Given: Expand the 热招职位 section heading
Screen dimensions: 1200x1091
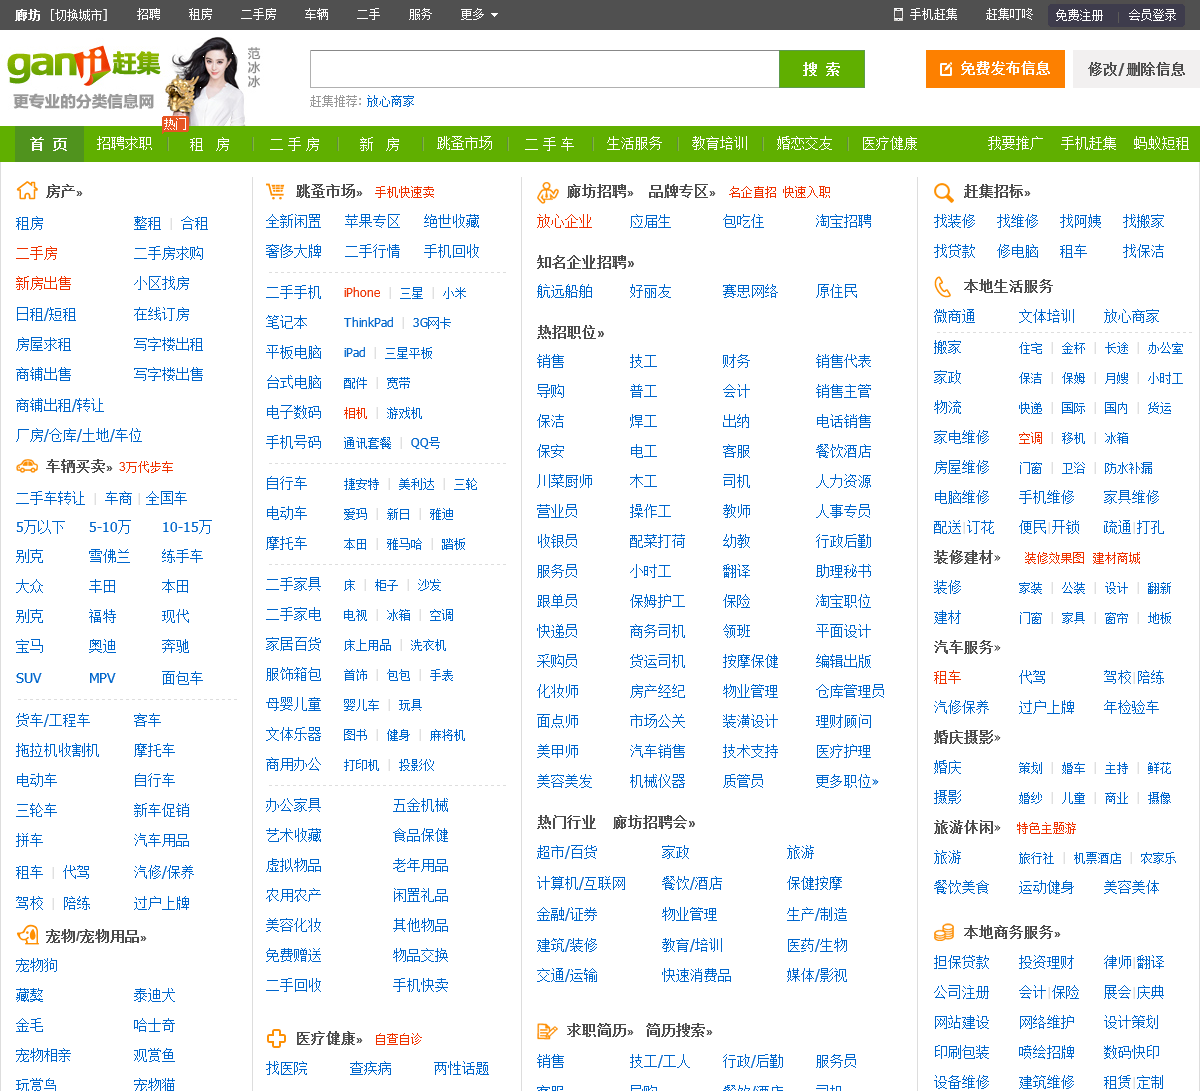Looking at the screenshot, I should (570, 332).
